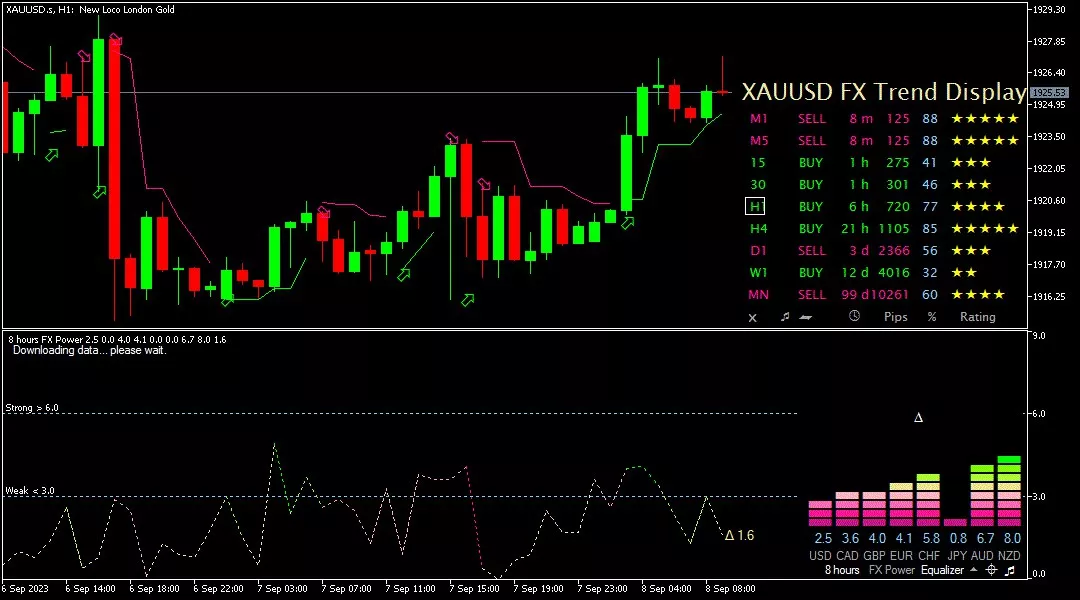Image resolution: width=1080 pixels, height=600 pixels.
Task: Click the 1929.30 price axis label
Action: (1049, 10)
